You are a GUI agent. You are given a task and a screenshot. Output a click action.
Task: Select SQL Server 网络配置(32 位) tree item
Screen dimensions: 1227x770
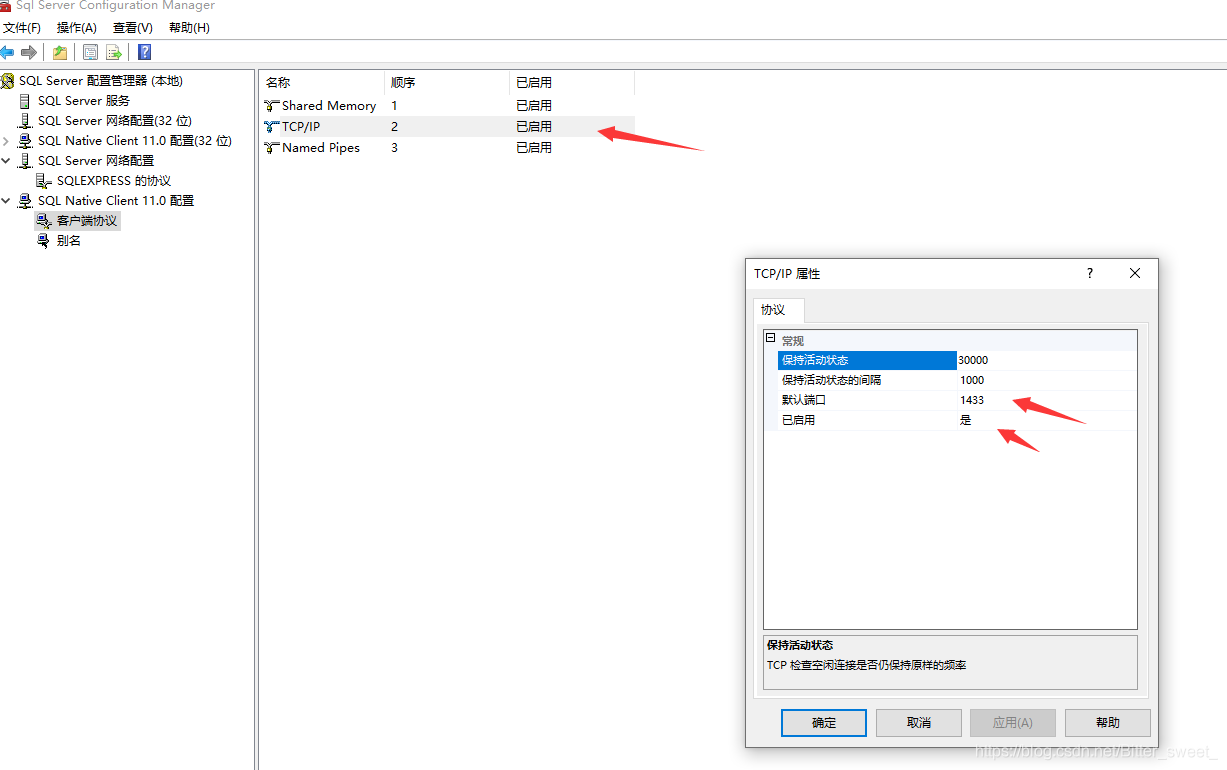pyautogui.click(x=114, y=121)
